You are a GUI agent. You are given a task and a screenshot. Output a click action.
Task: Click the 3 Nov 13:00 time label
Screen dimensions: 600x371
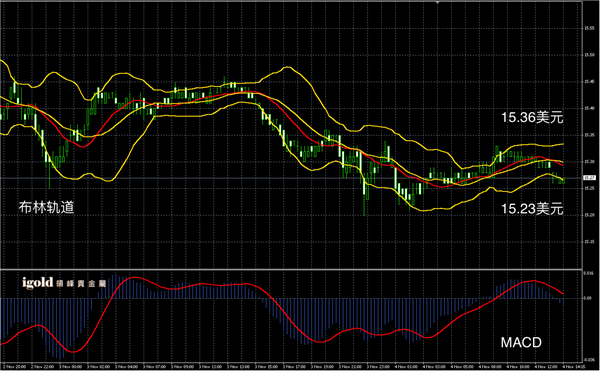click(238, 367)
